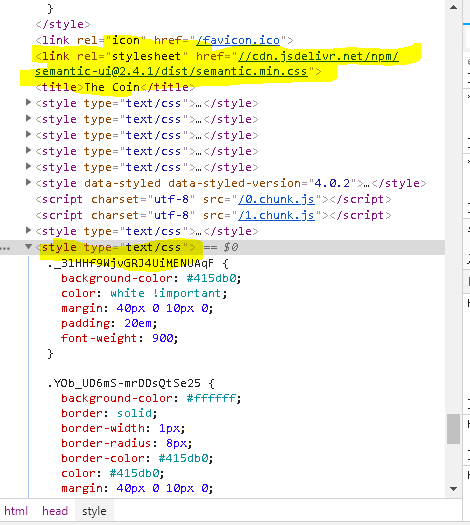470x525 pixels.
Task: Select the closing </style> tag line
Action: click(63, 24)
